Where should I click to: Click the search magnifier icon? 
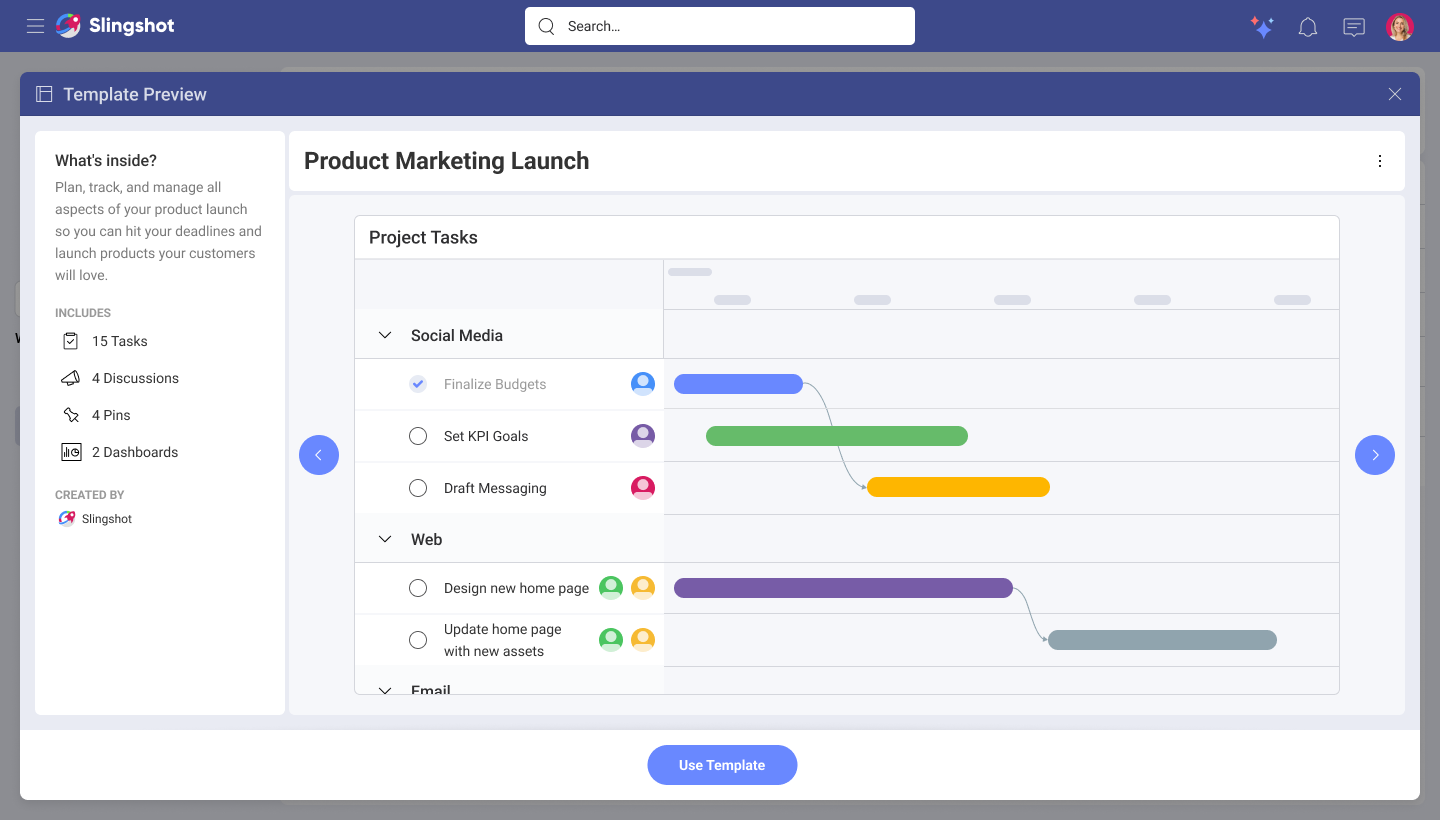pos(546,26)
